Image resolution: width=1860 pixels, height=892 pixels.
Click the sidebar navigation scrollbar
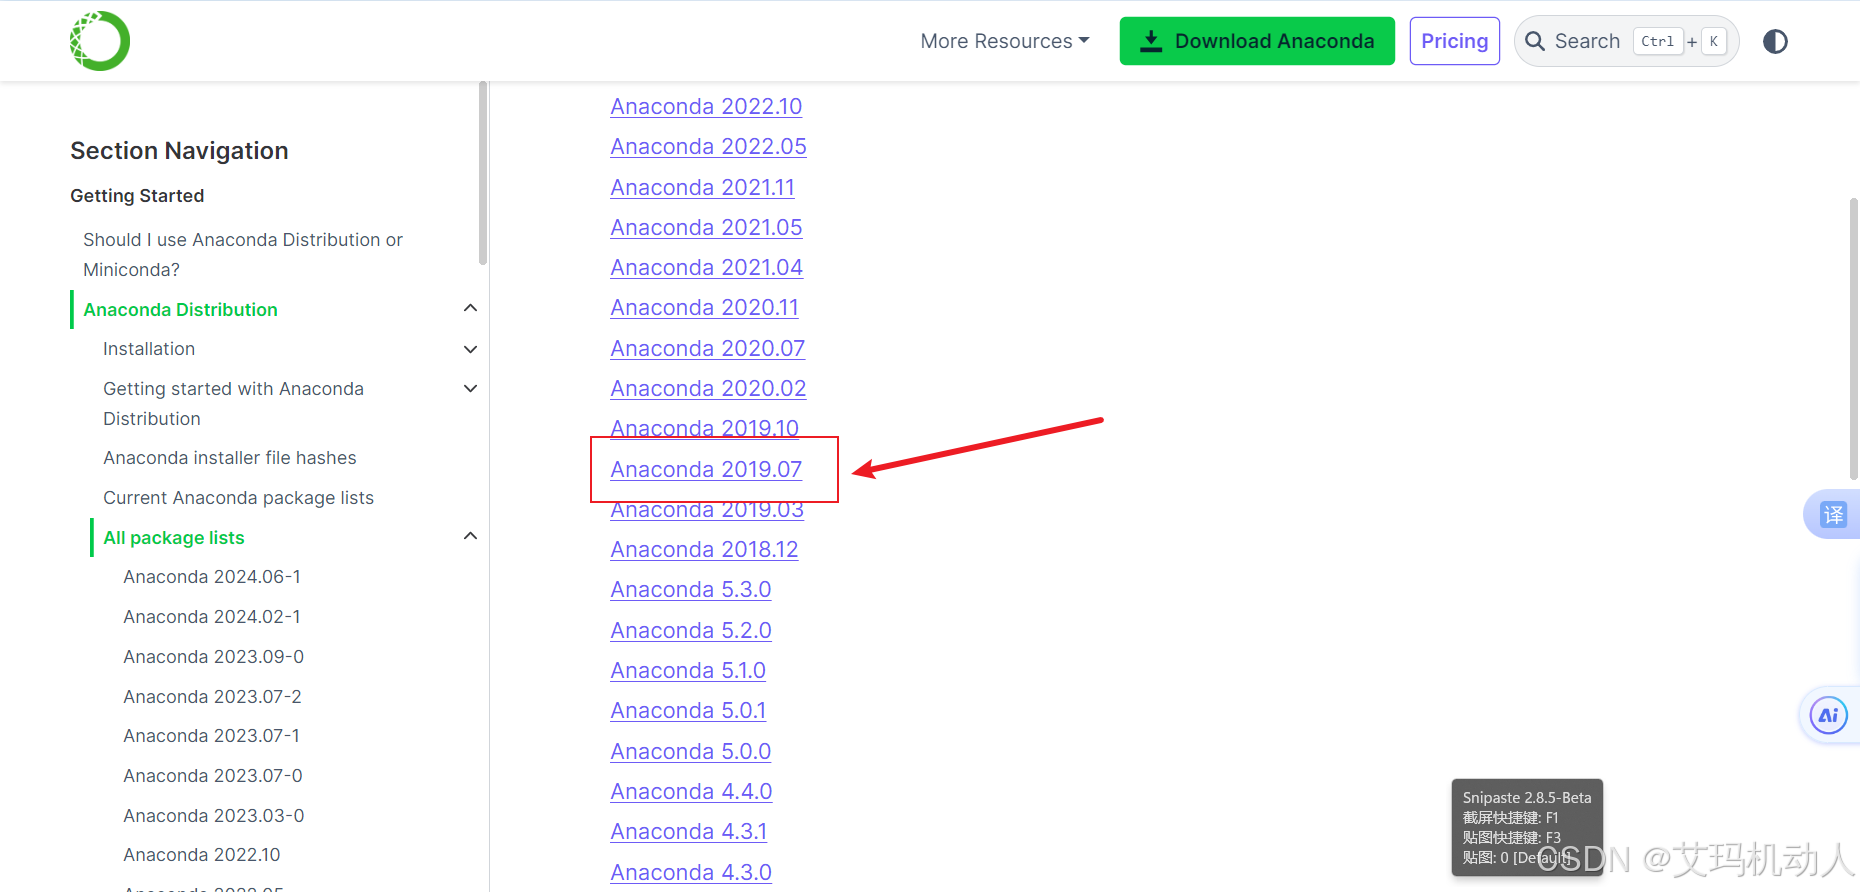coord(483,173)
